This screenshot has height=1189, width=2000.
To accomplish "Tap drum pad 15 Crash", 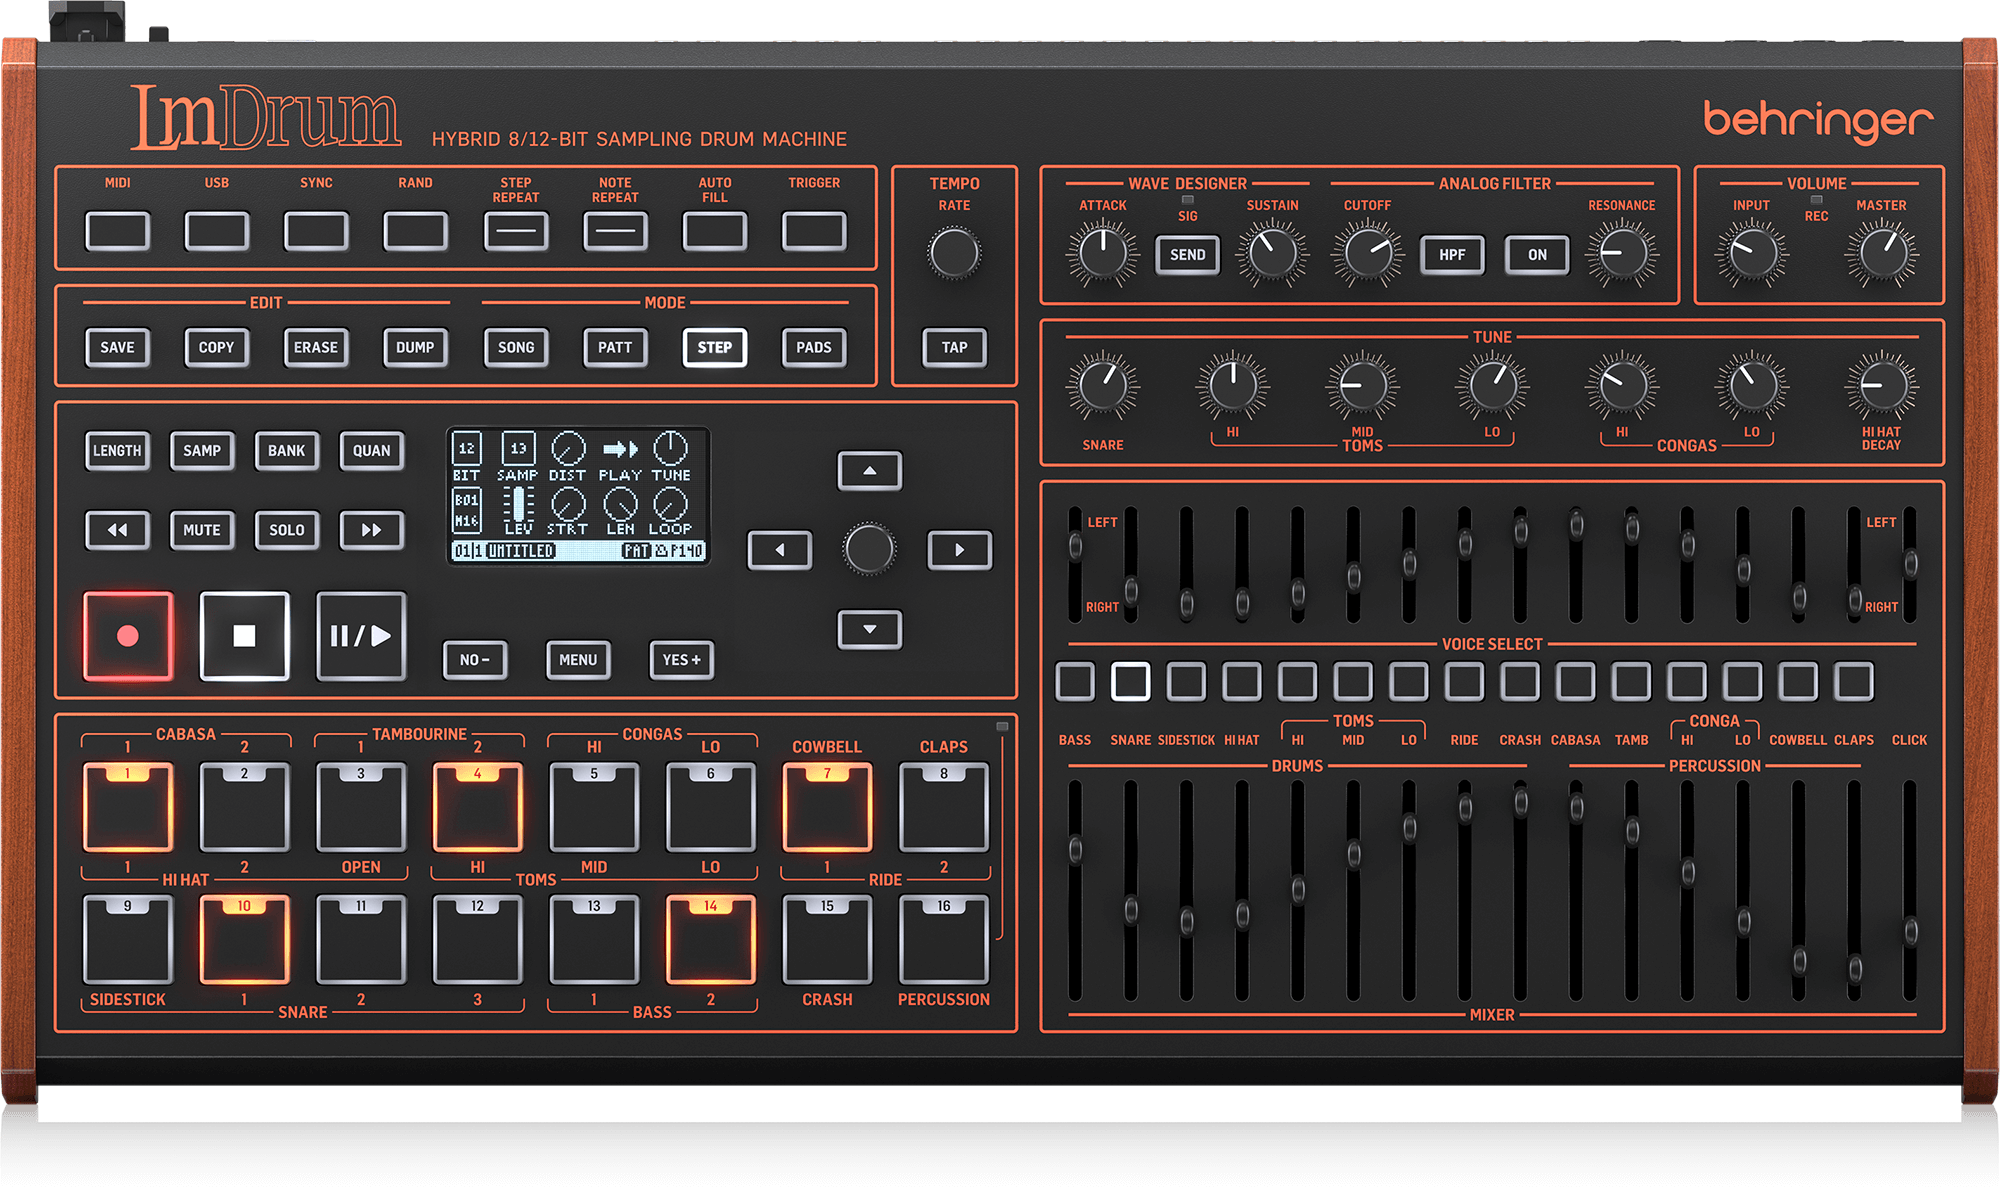I will (x=827, y=940).
